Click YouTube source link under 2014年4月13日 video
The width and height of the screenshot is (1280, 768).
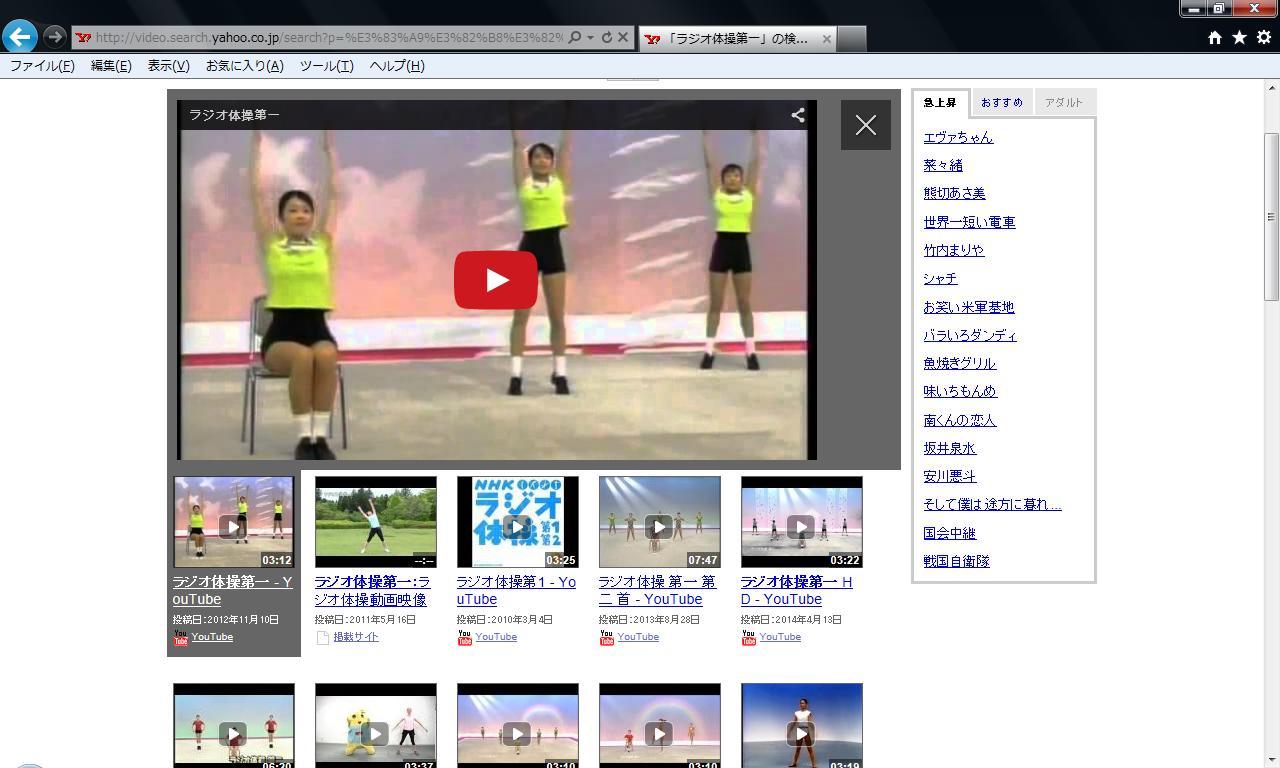point(780,637)
